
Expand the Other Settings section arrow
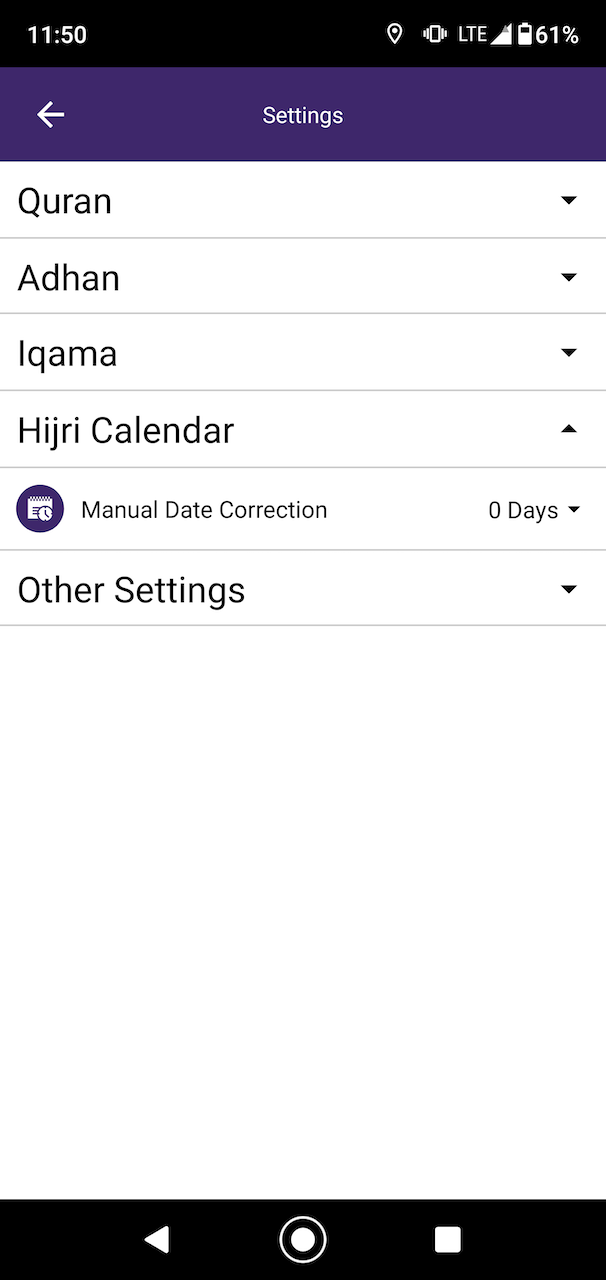[569, 590]
